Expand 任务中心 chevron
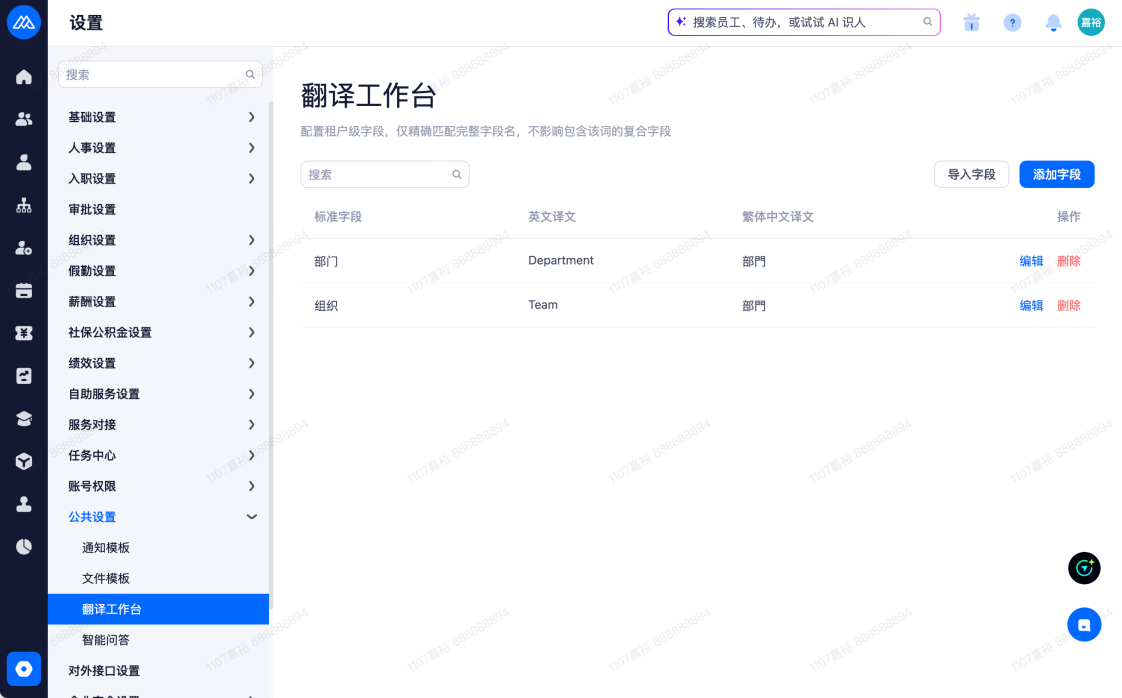 click(x=251, y=455)
